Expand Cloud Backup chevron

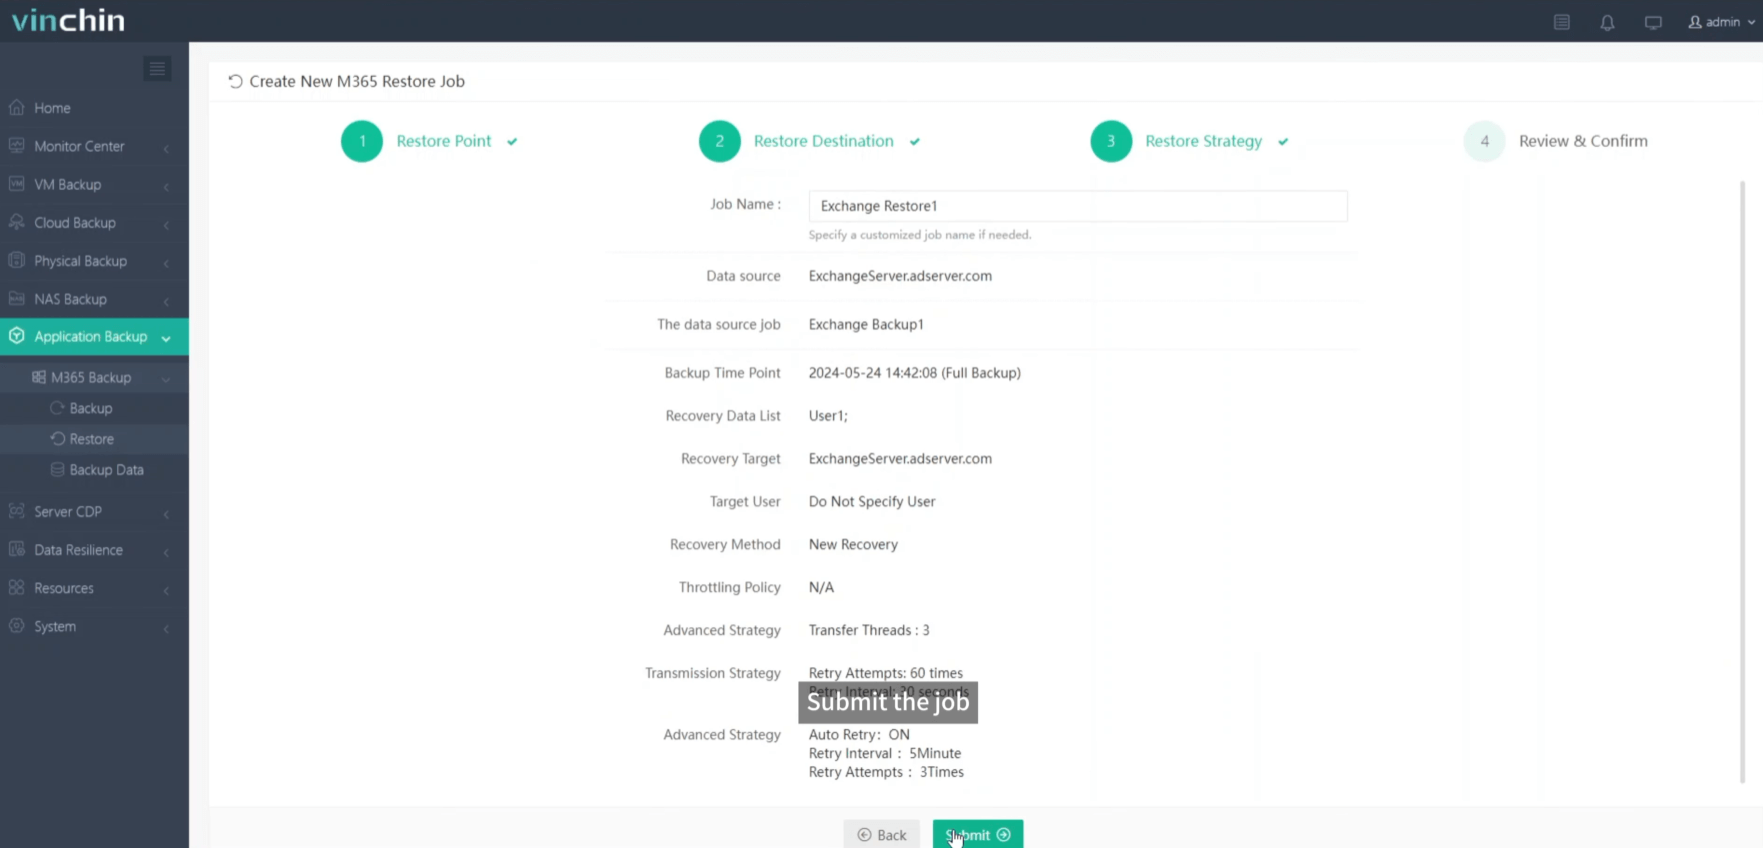[x=166, y=224]
